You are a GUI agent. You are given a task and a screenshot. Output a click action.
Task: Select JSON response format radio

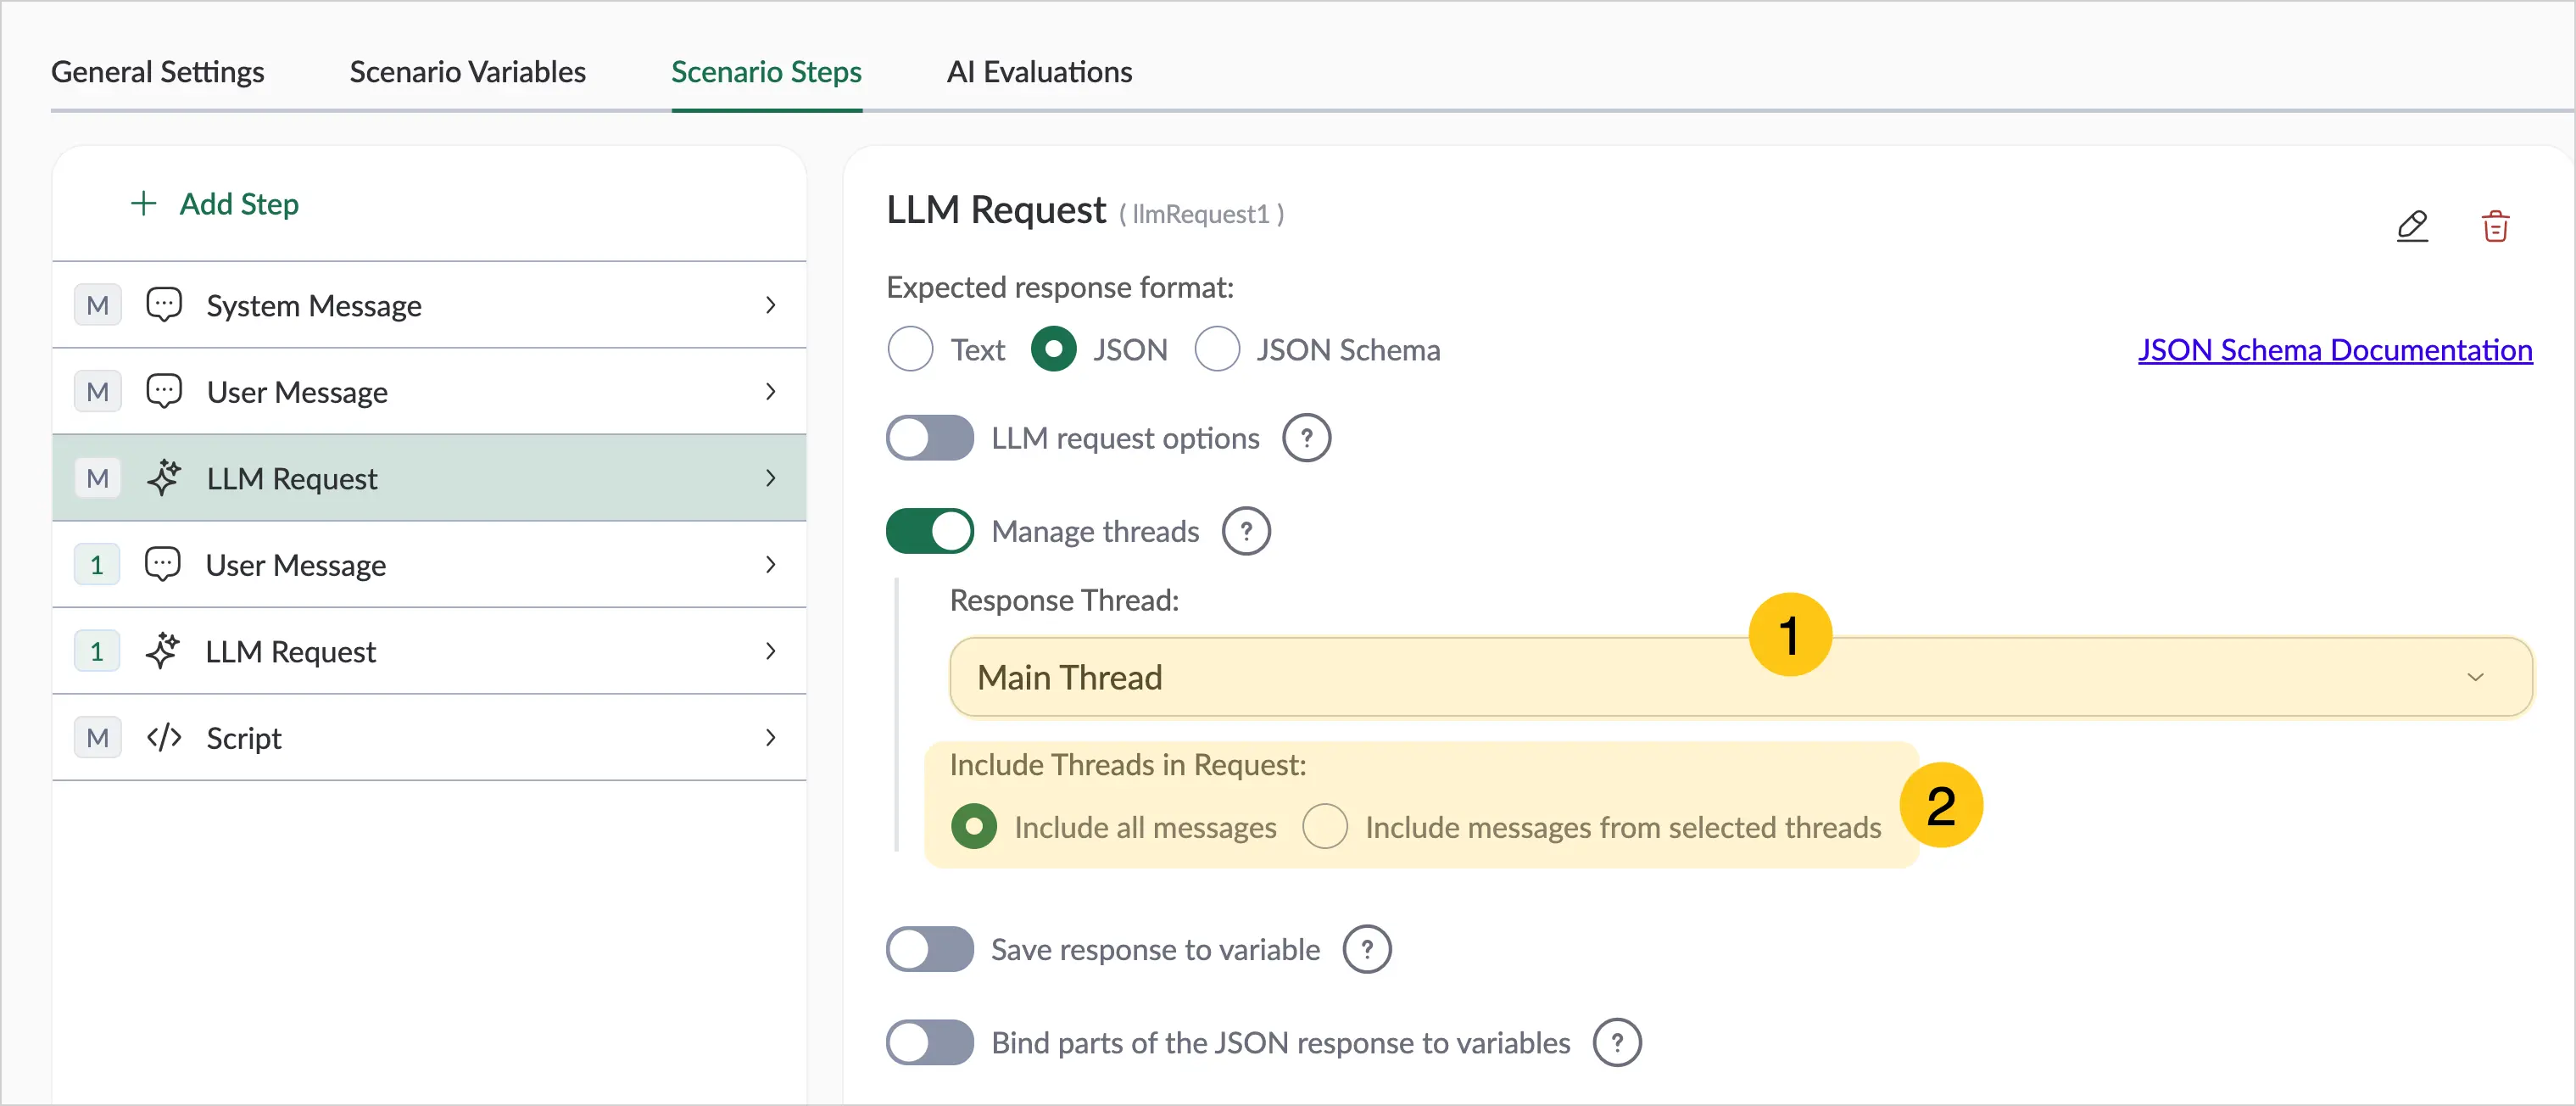pos(1053,350)
